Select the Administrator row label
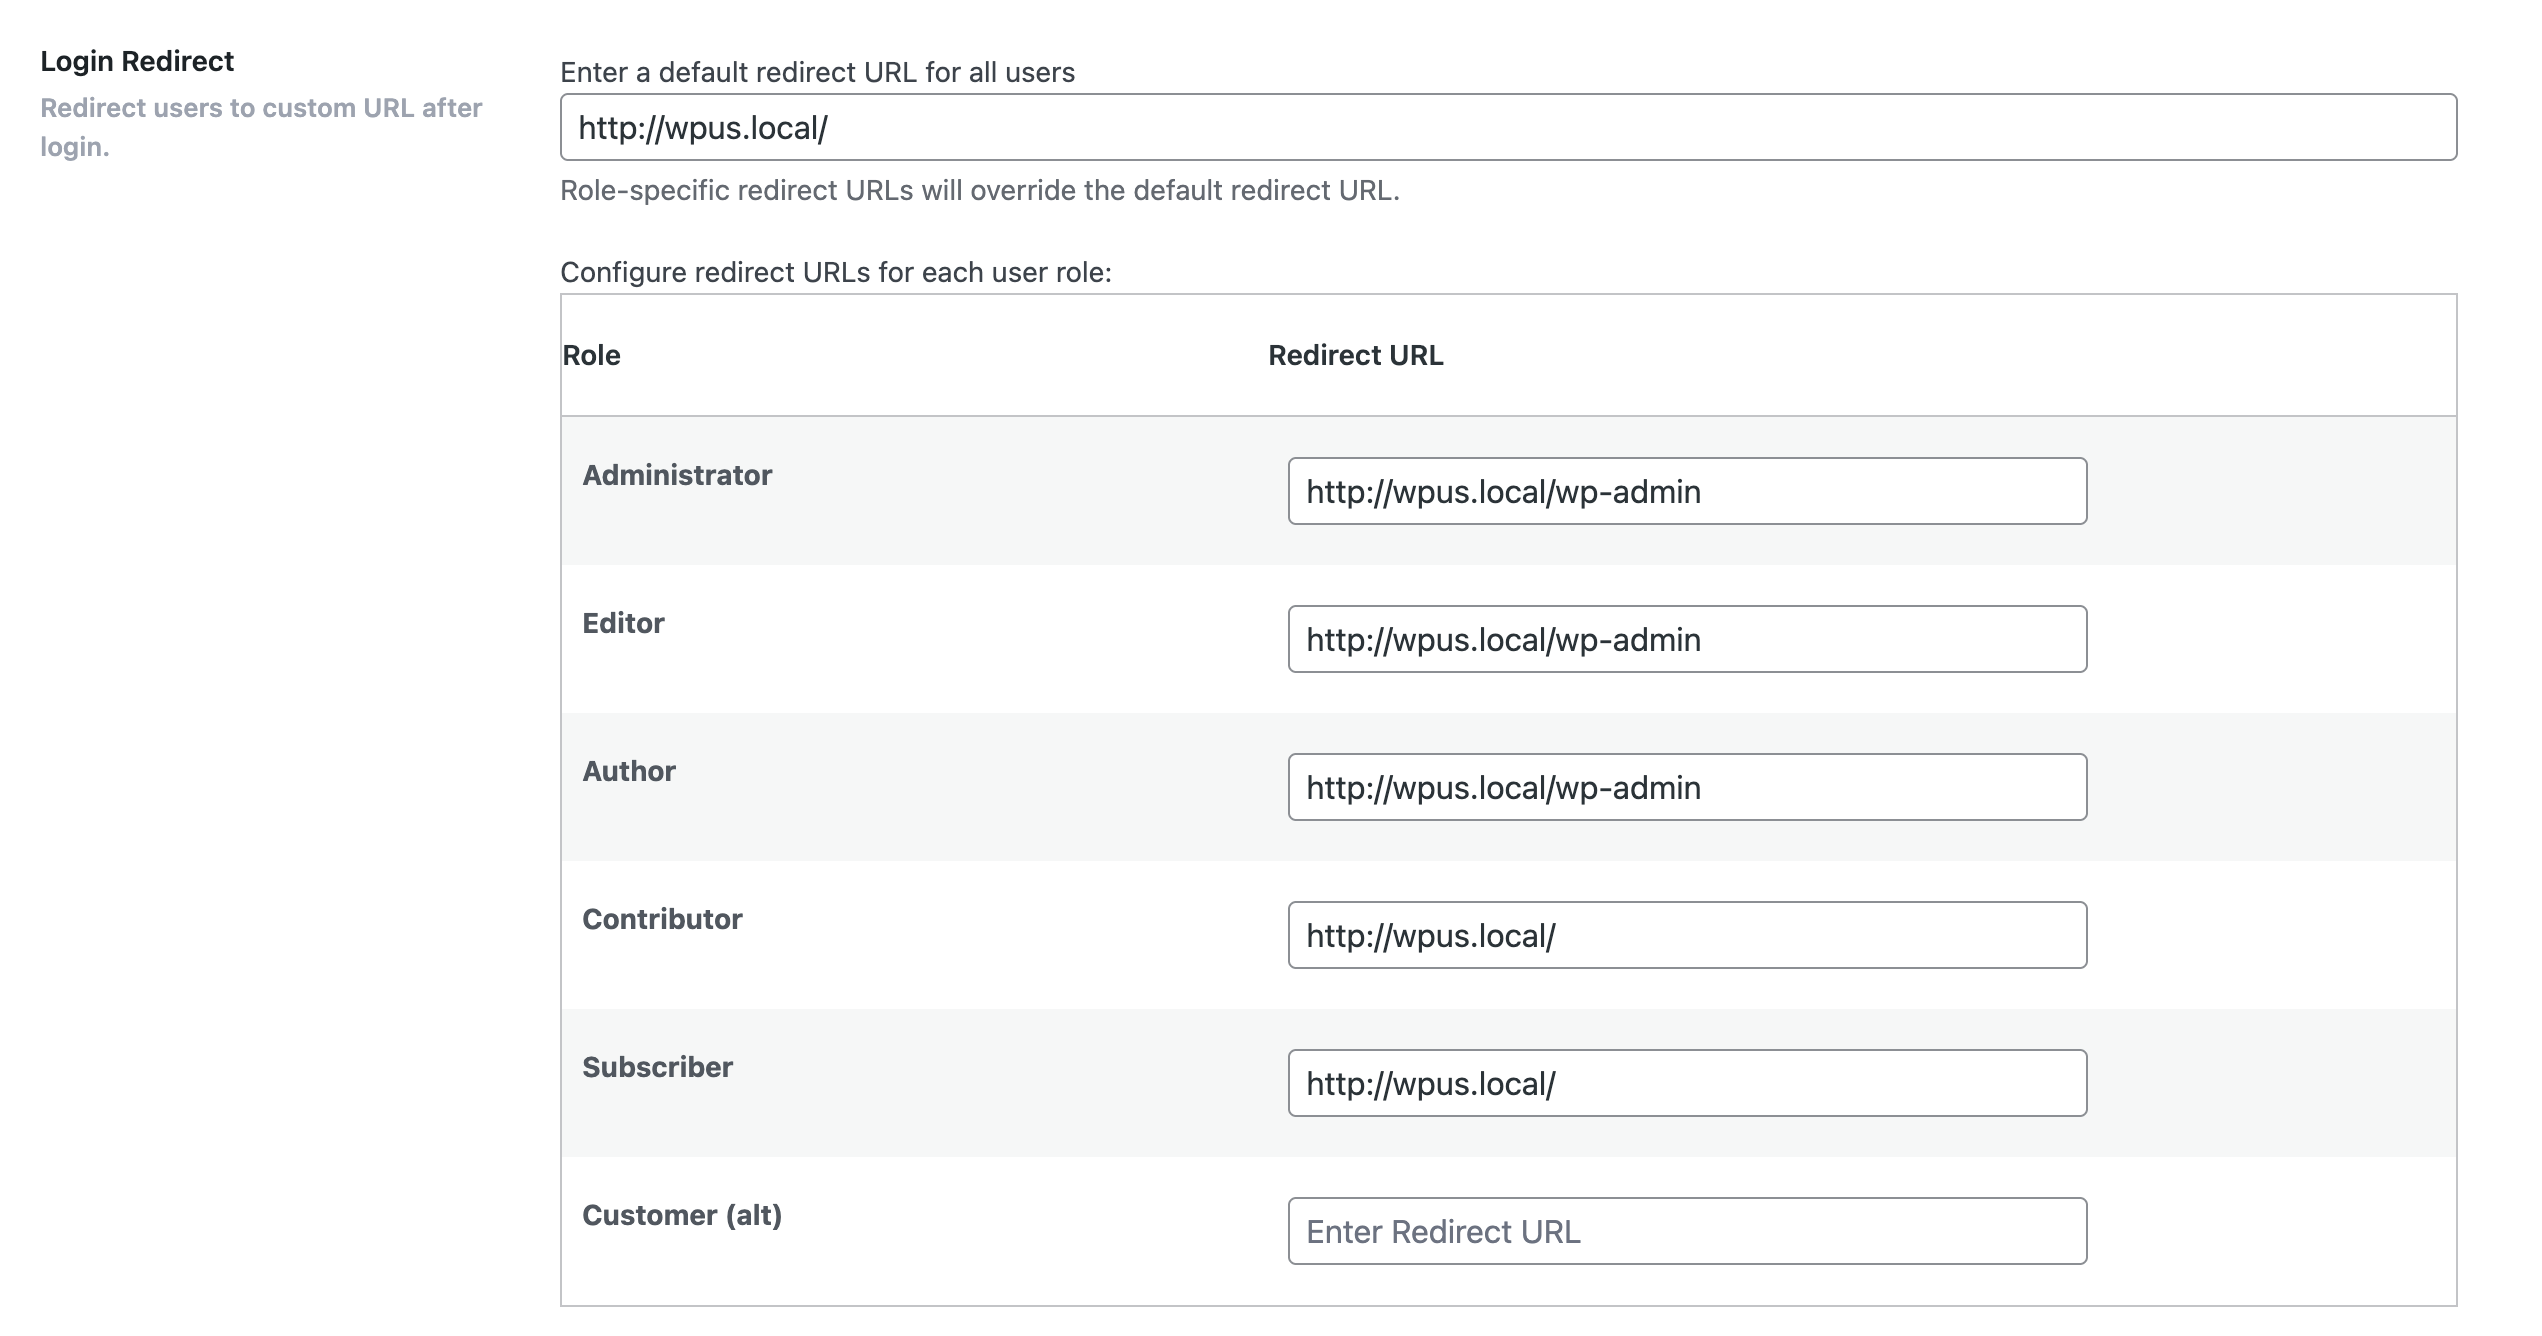Screen dimensions: 2542x1336 677,475
